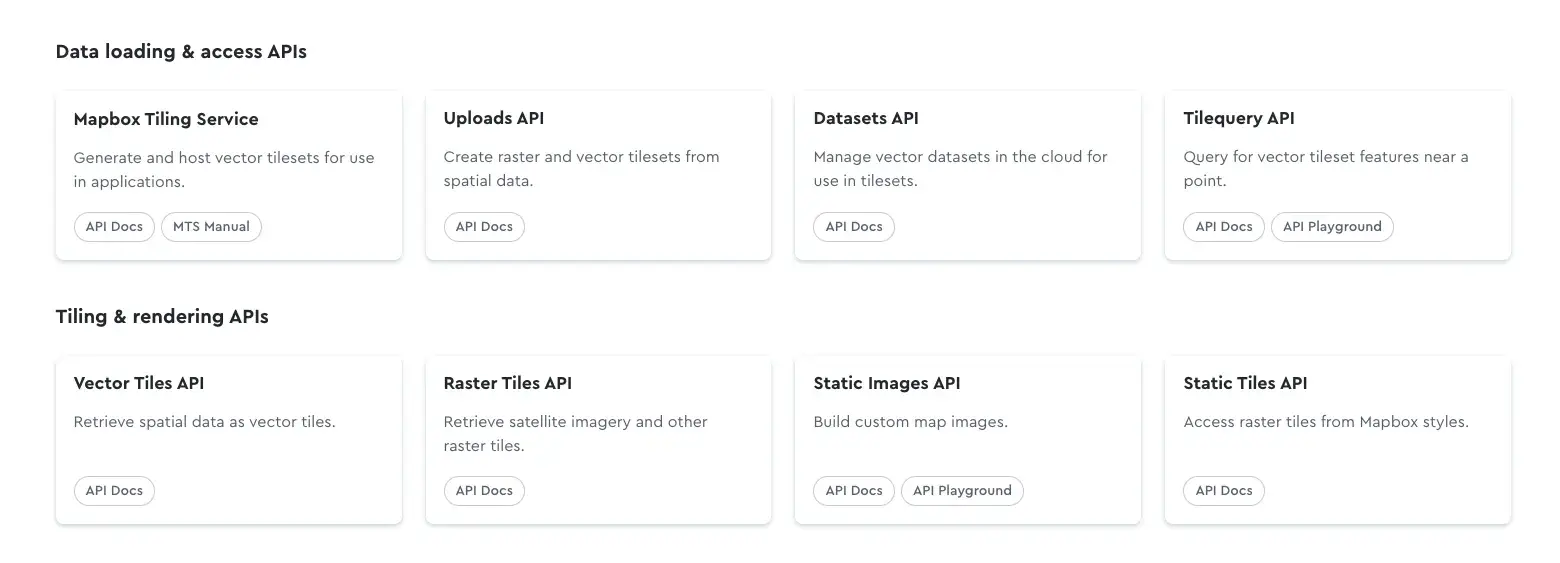The width and height of the screenshot is (1560, 563).
Task: Click the Tiling & rendering APIs heading
Action: pyautogui.click(x=162, y=317)
